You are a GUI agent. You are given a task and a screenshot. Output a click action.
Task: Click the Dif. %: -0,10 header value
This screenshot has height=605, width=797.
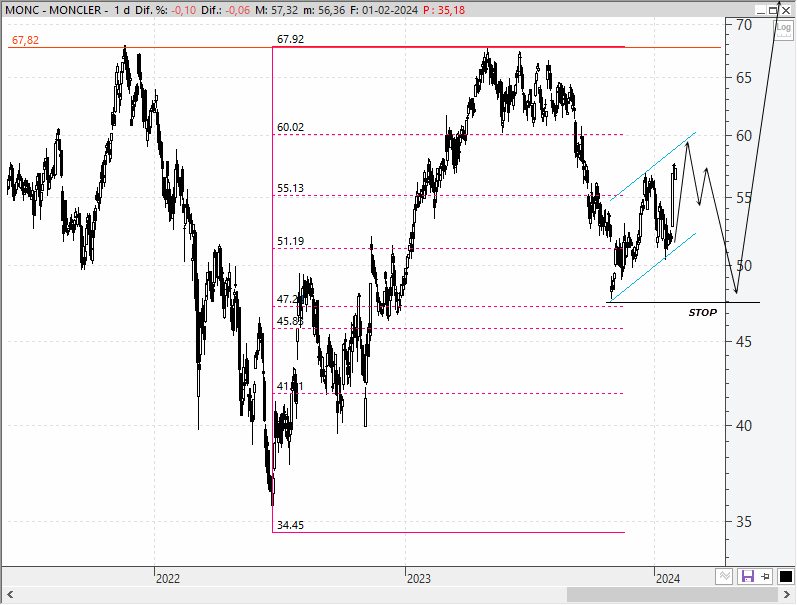(166, 10)
